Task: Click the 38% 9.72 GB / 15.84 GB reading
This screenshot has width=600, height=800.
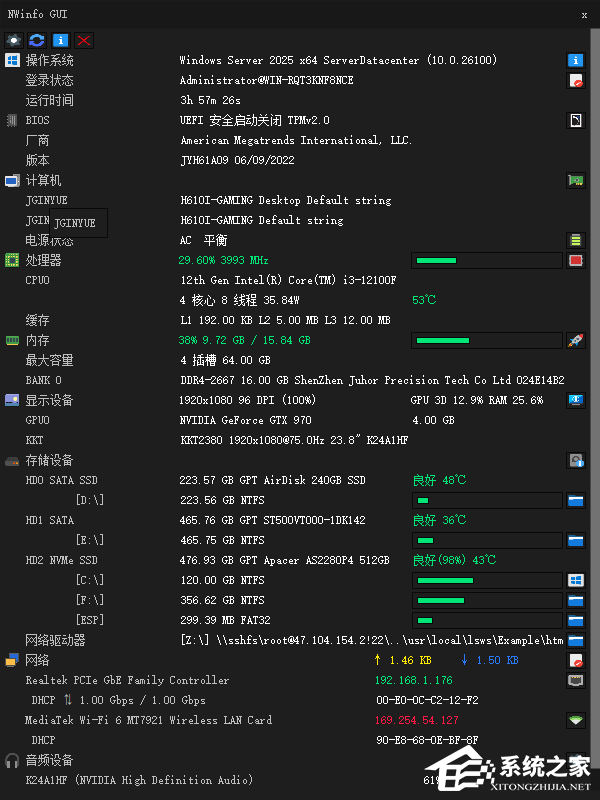Action: tap(244, 340)
